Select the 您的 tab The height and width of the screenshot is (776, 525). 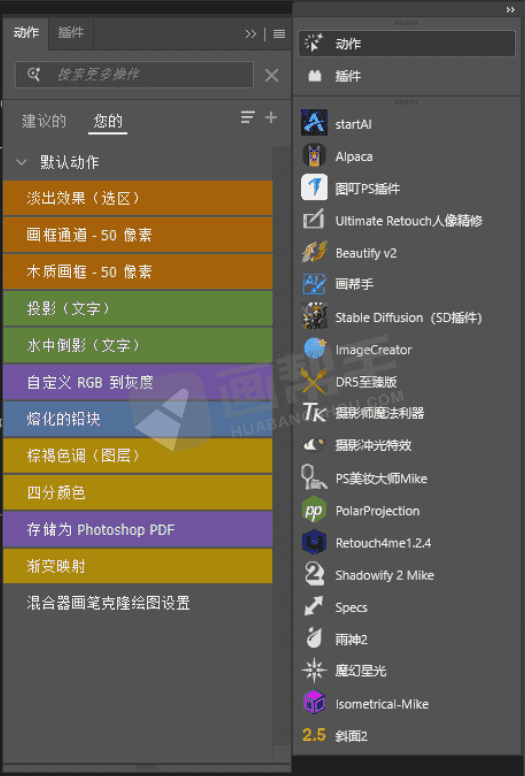(x=108, y=121)
